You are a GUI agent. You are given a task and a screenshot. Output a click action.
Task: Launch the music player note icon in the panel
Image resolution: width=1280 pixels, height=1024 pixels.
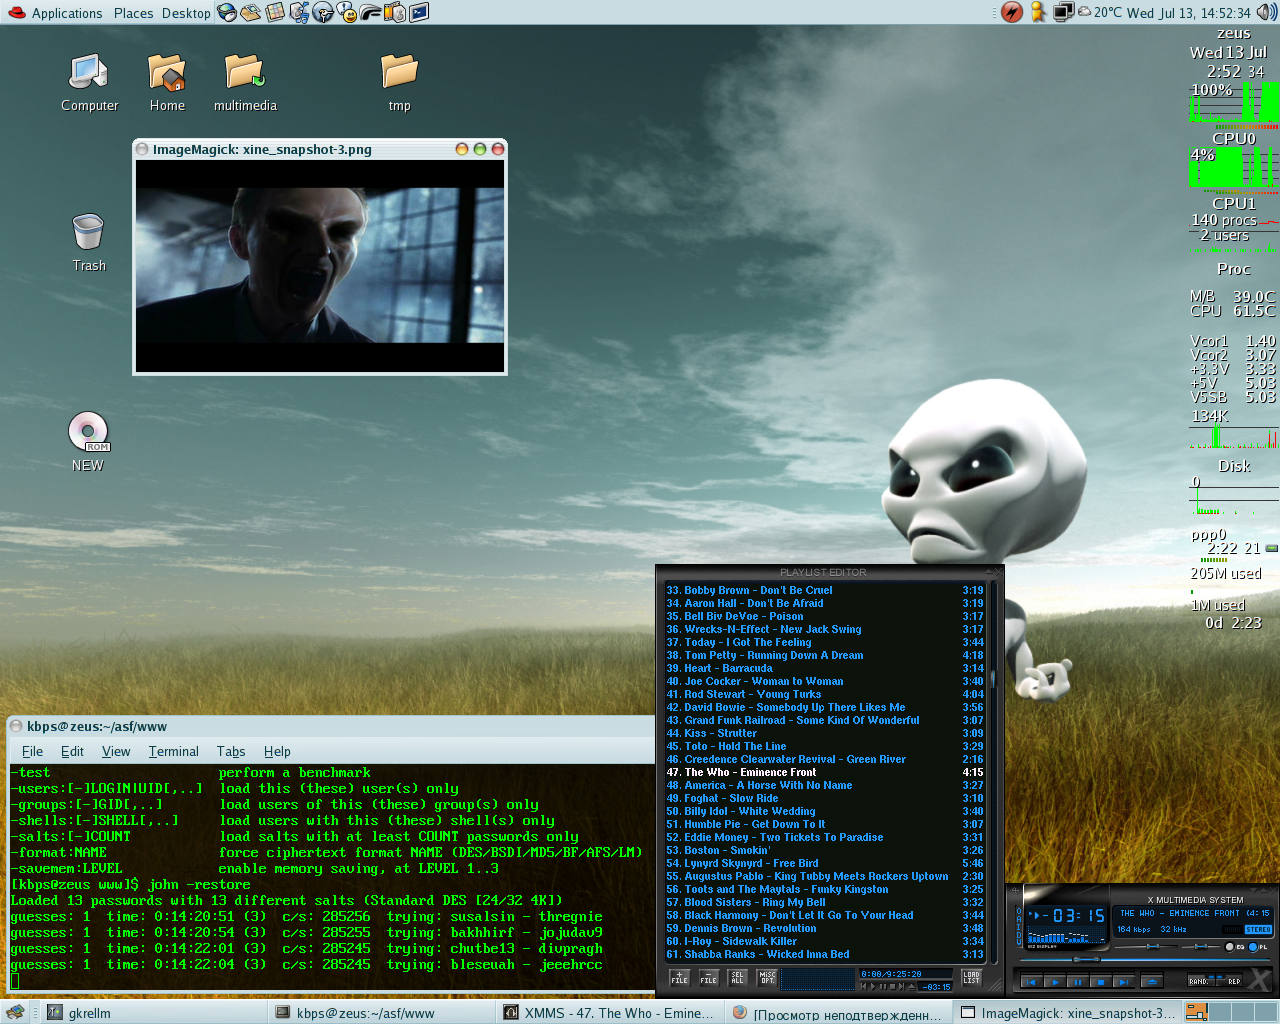[x=299, y=12]
